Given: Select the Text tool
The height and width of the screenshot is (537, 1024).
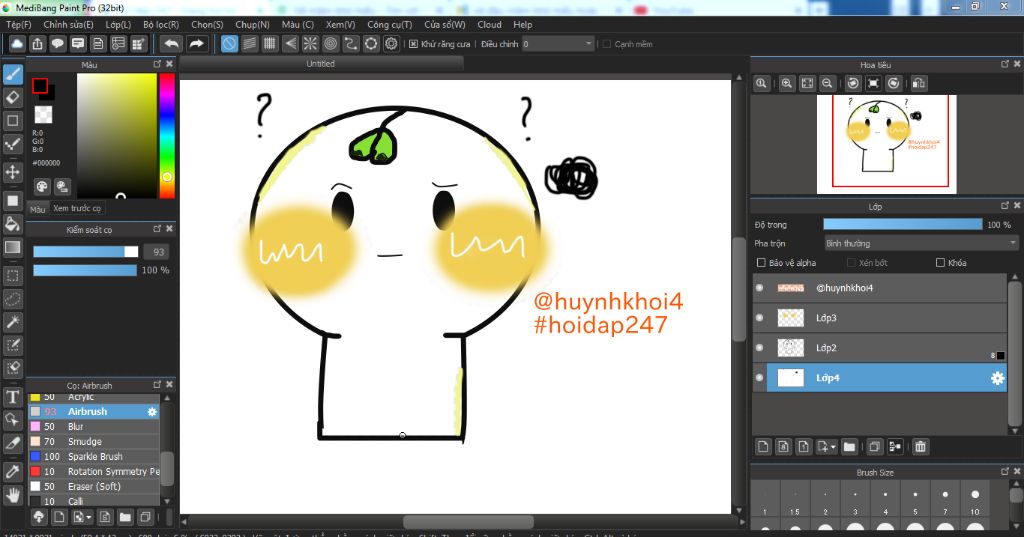Looking at the screenshot, I should coord(12,397).
